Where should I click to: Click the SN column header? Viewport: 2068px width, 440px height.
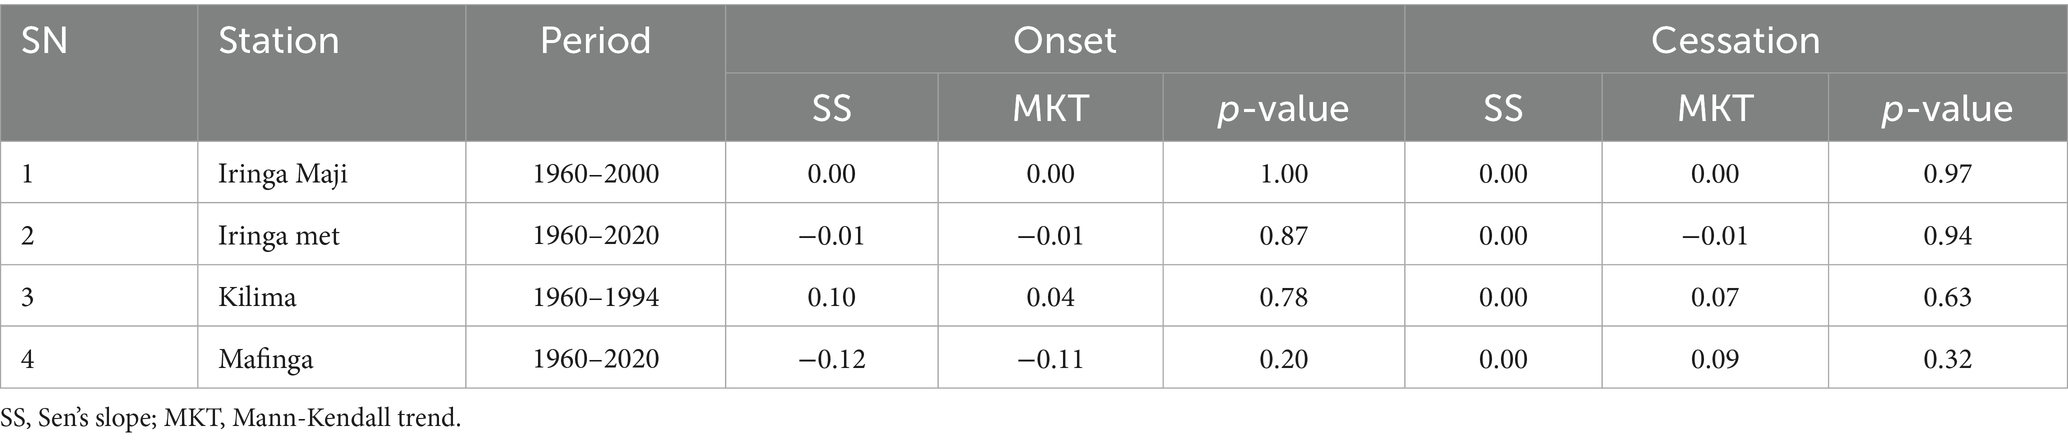[44, 41]
